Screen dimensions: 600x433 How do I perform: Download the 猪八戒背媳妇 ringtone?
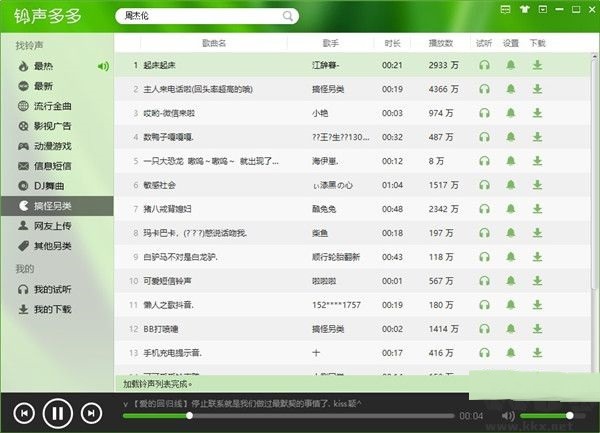pyautogui.click(x=537, y=209)
